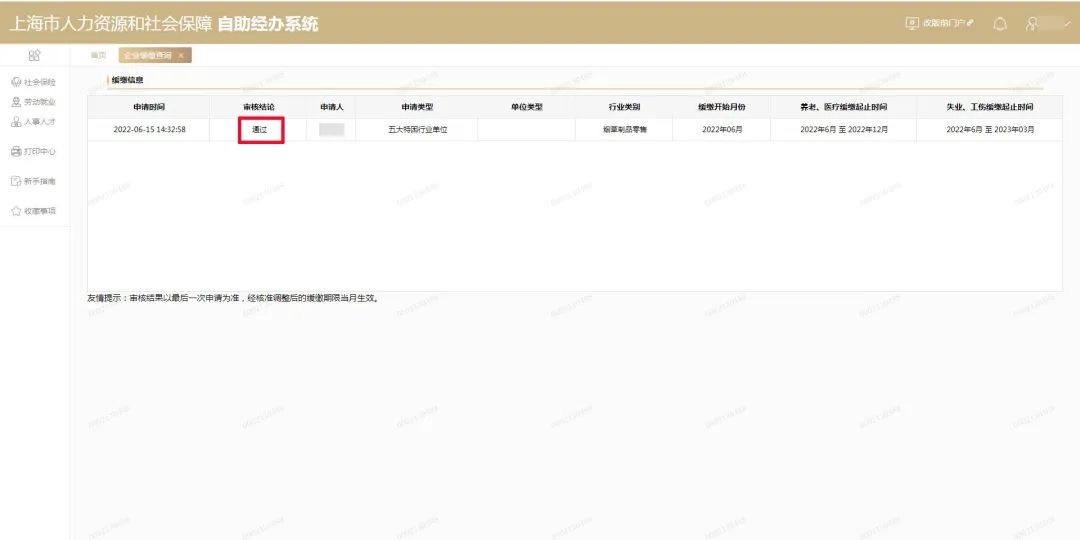Click the grid menu icon atop the sidebar
Screen dimensions: 1080x540
pyautogui.click(x=34, y=55)
